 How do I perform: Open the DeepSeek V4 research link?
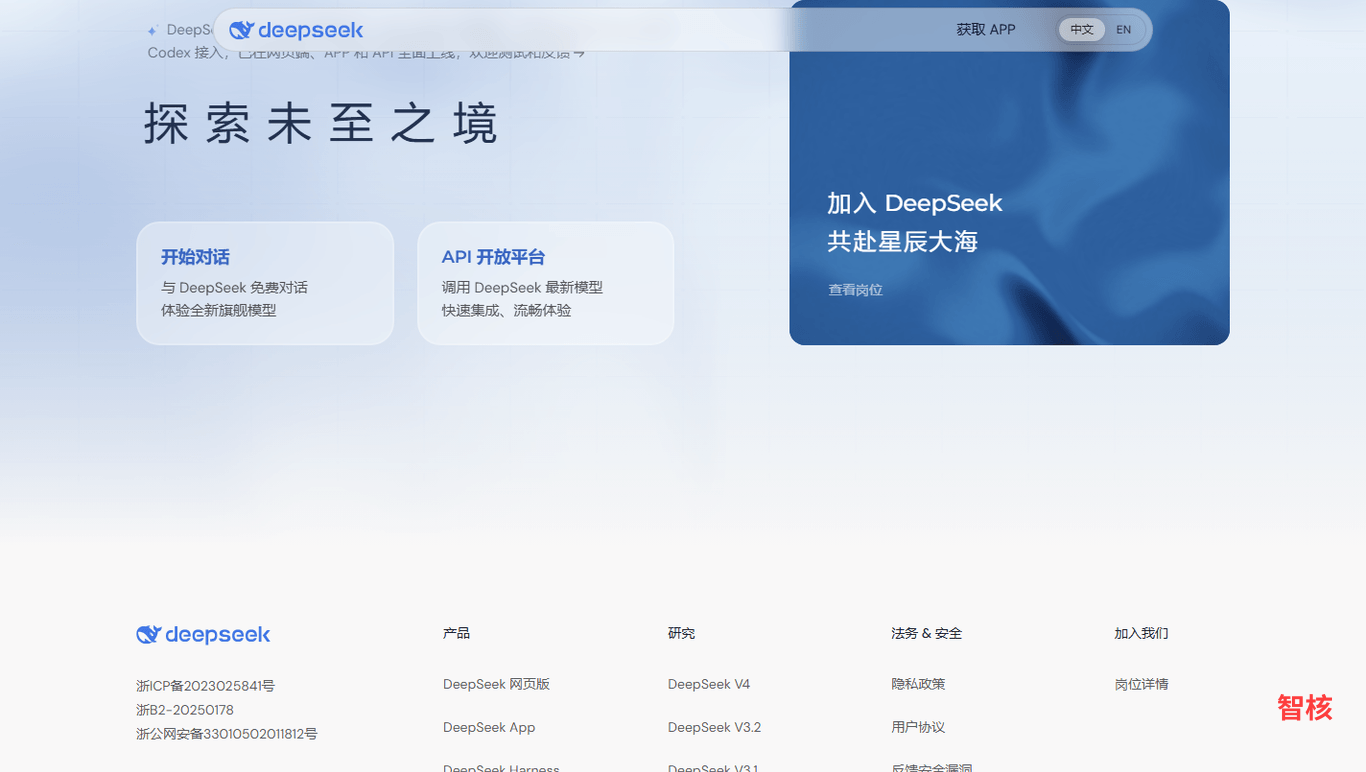(709, 684)
